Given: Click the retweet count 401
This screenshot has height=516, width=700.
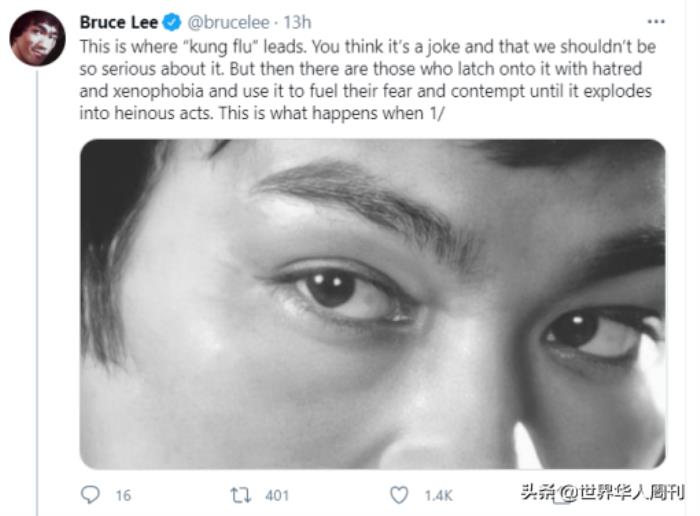Looking at the screenshot, I should 276,495.
